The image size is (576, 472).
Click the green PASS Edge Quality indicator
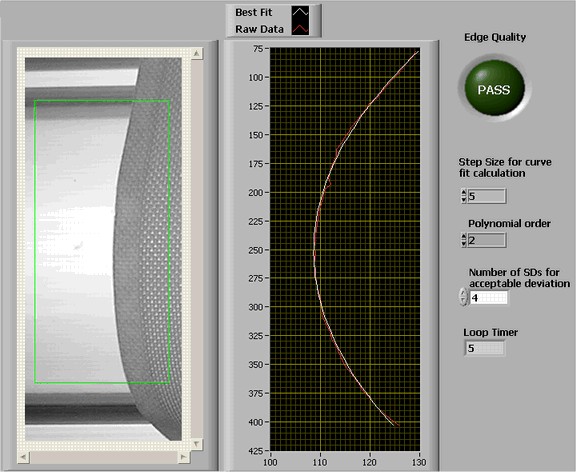click(494, 88)
